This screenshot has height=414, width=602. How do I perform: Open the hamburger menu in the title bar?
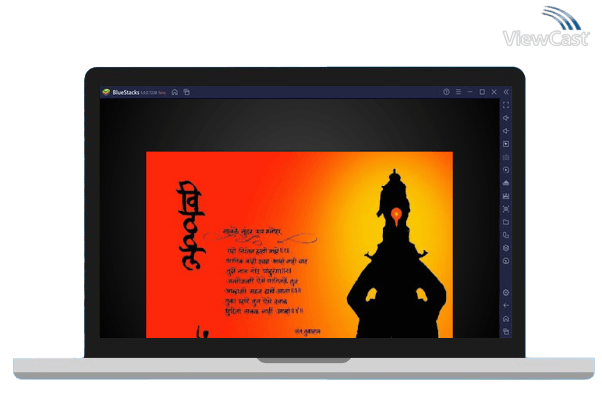tap(458, 92)
